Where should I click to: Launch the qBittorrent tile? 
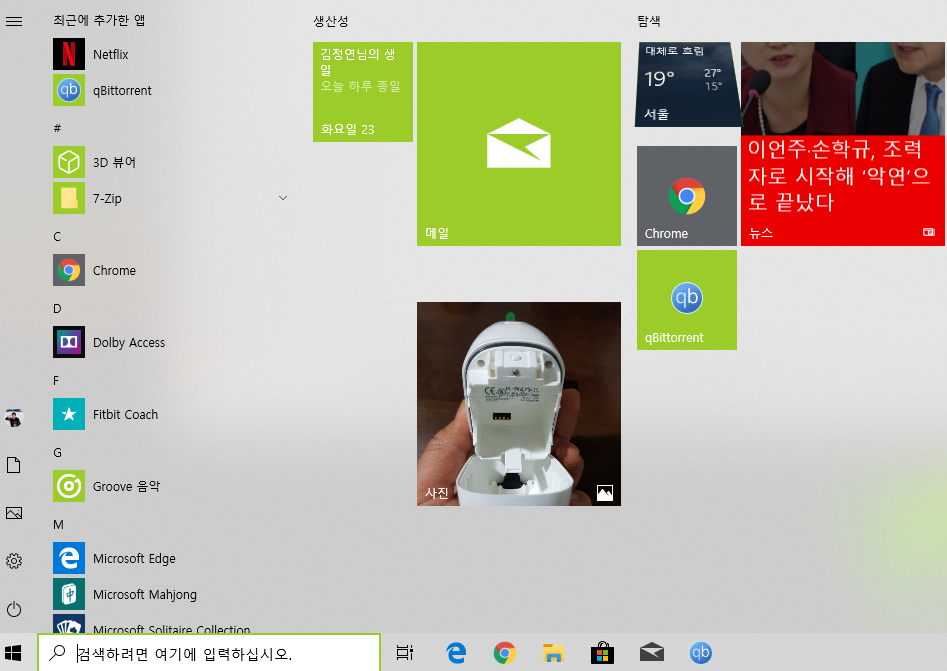687,300
